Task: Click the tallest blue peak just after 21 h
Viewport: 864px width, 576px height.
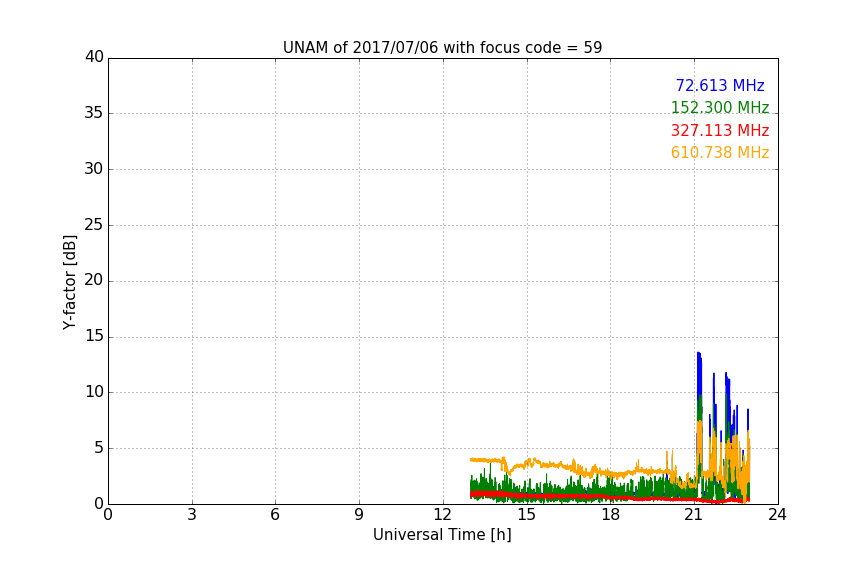Action: tap(699, 354)
